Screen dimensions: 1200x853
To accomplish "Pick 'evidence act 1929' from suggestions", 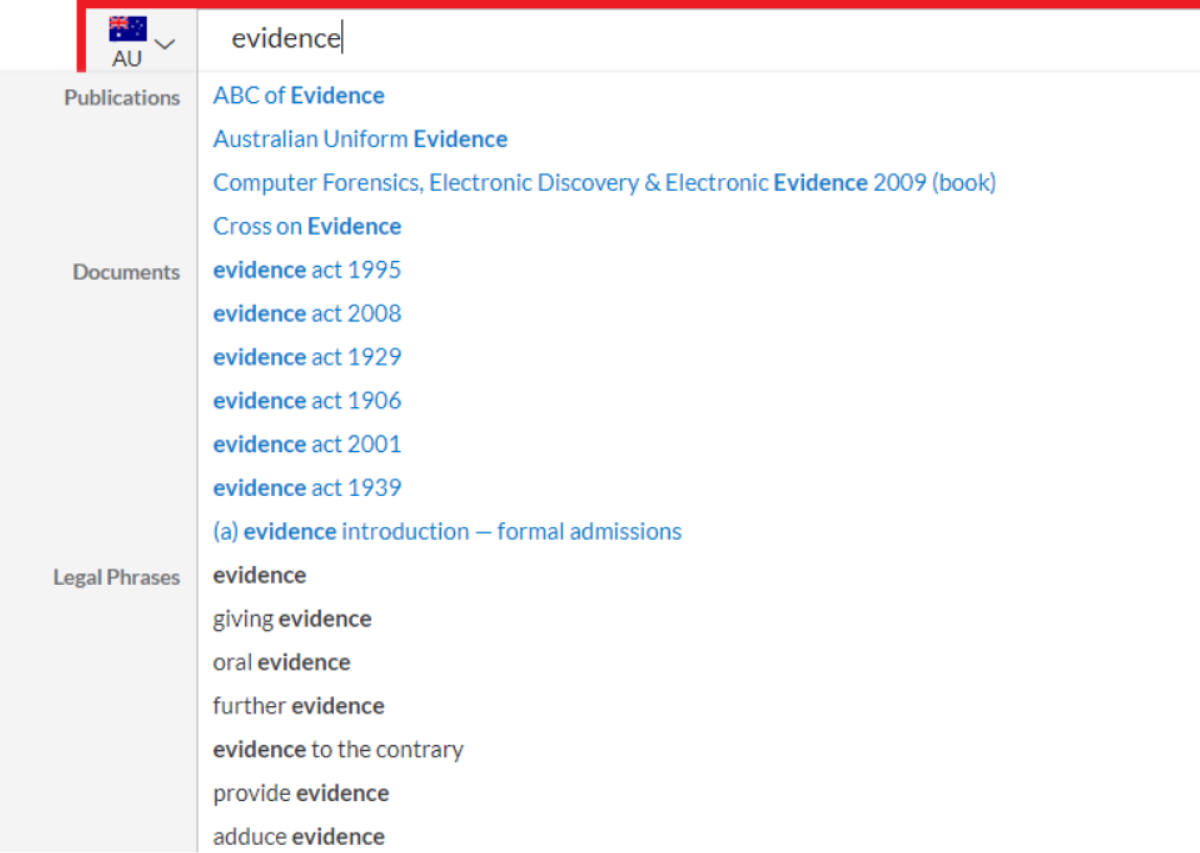I will coord(307,357).
